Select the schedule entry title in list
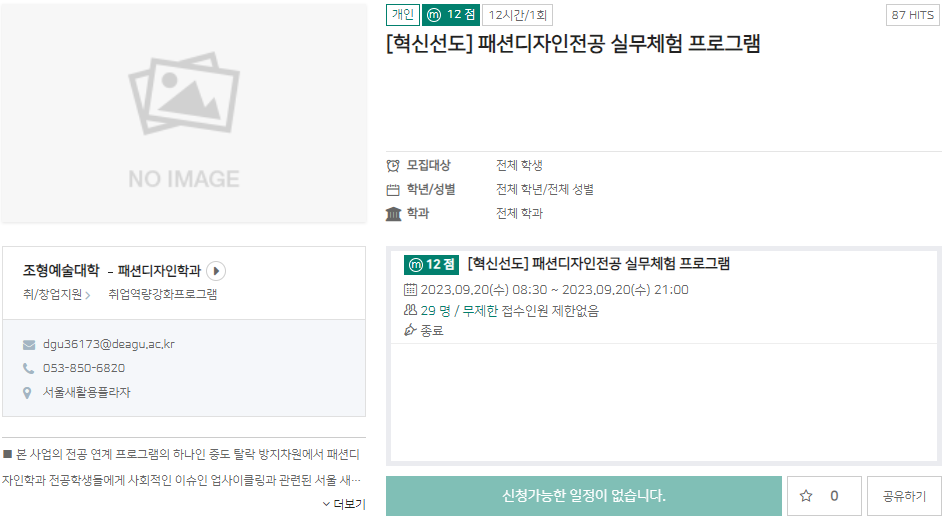 coord(598,264)
